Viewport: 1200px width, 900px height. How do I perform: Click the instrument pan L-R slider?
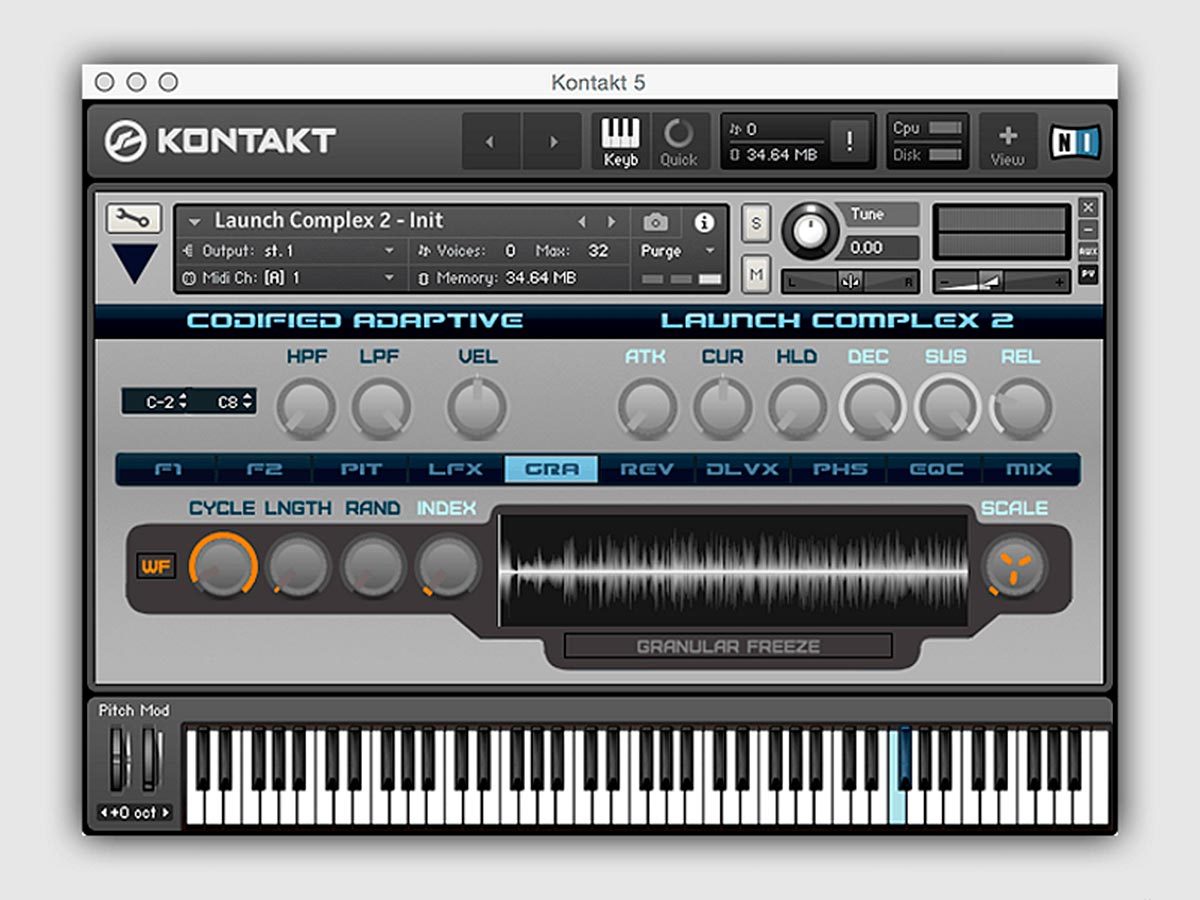point(850,282)
